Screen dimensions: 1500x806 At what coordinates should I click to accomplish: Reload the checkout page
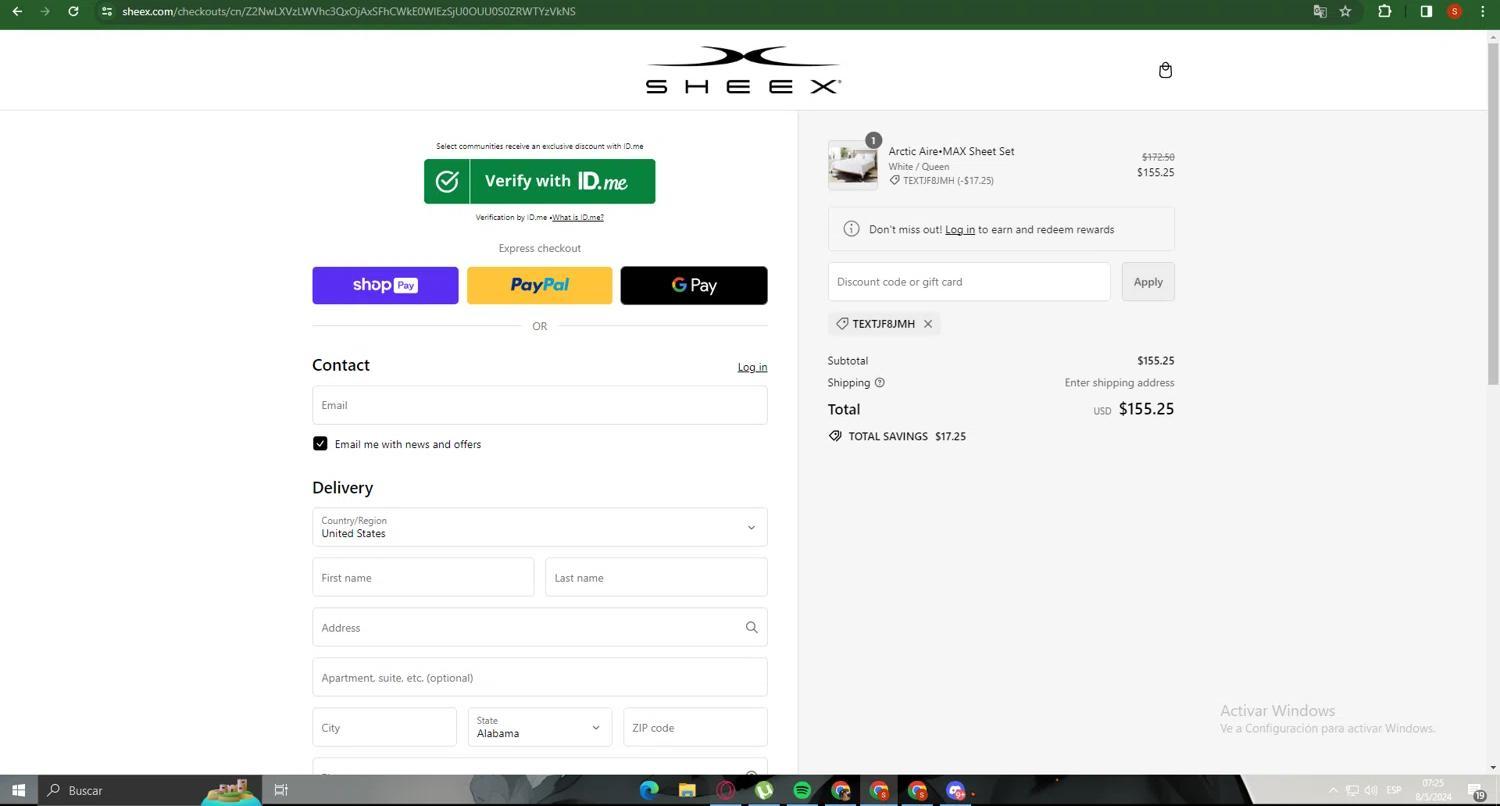pyautogui.click(x=73, y=11)
